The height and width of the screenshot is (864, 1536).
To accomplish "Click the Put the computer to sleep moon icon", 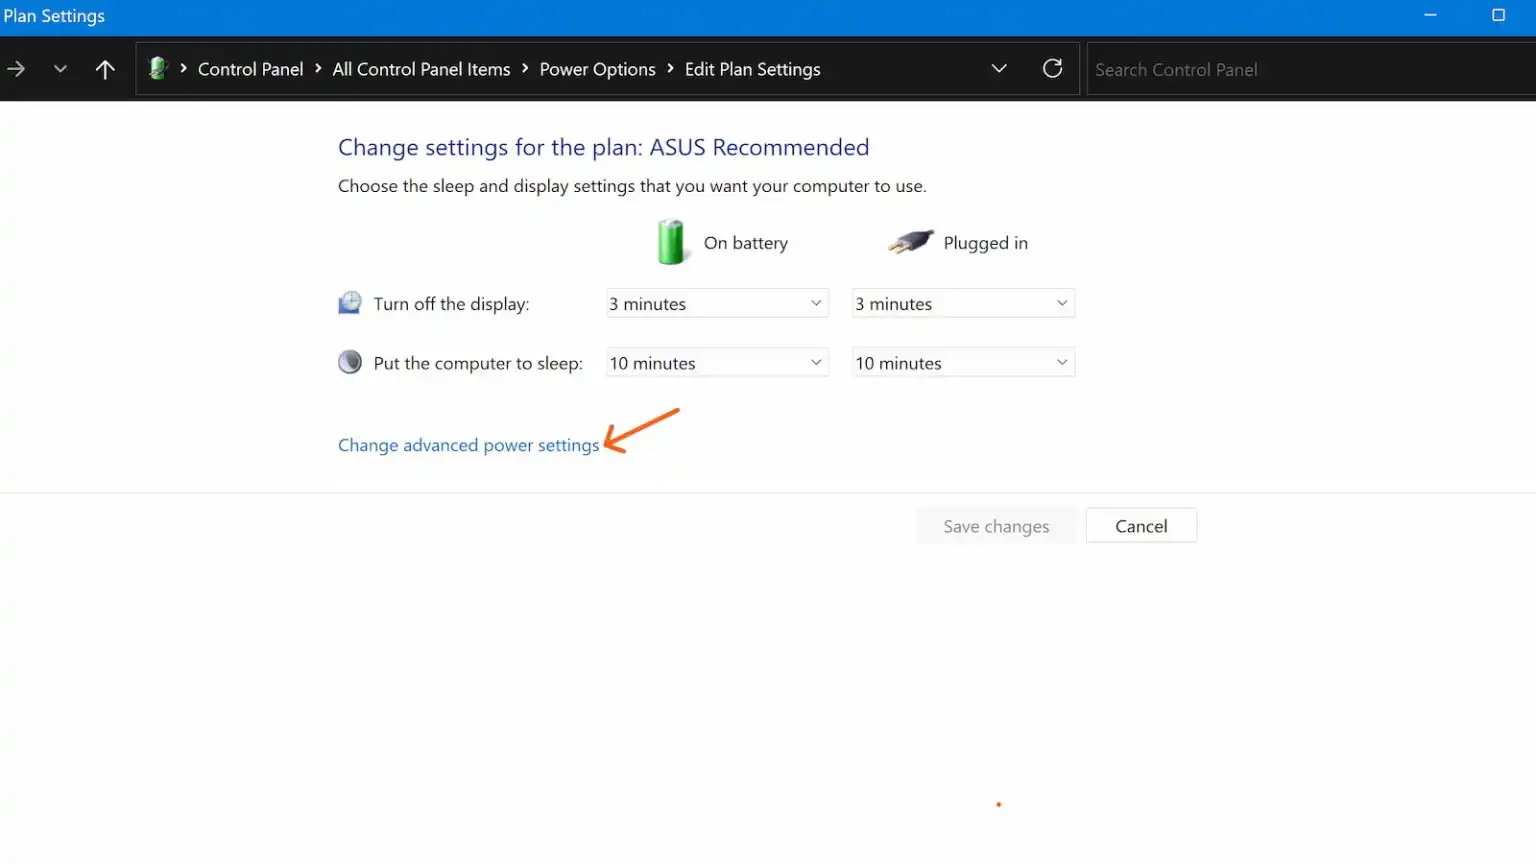I will (x=350, y=362).
